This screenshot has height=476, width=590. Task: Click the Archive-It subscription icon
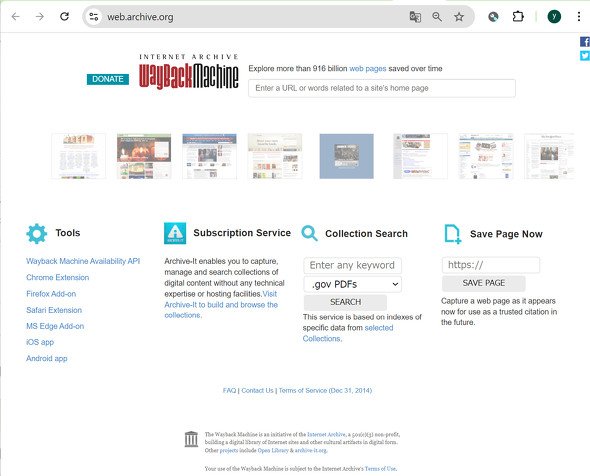(x=175, y=233)
